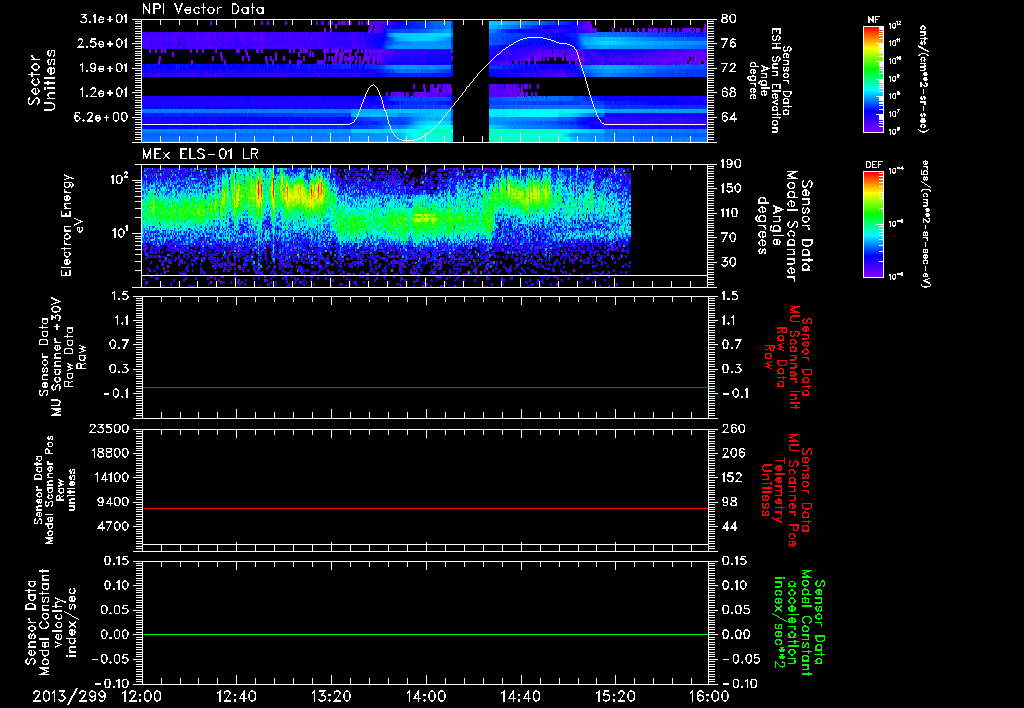Click the 110 scanner angle tick value
Viewport: 1024px width, 708px height.
coord(732,213)
